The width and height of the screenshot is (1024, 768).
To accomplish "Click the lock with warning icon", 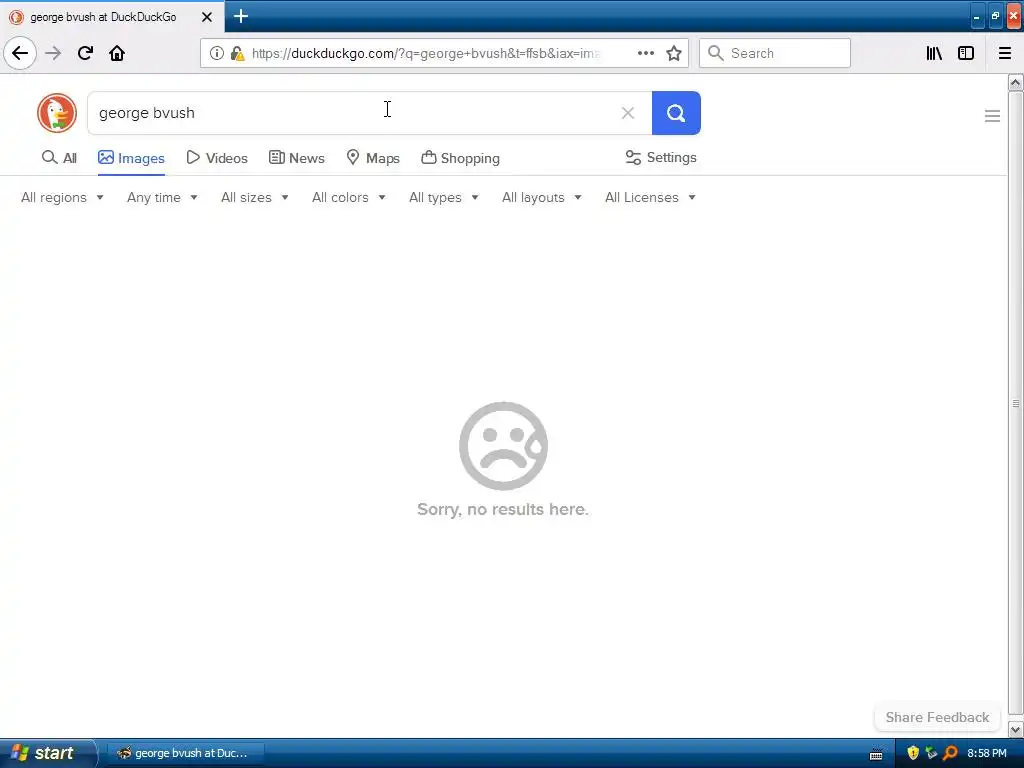I will click(x=238, y=53).
